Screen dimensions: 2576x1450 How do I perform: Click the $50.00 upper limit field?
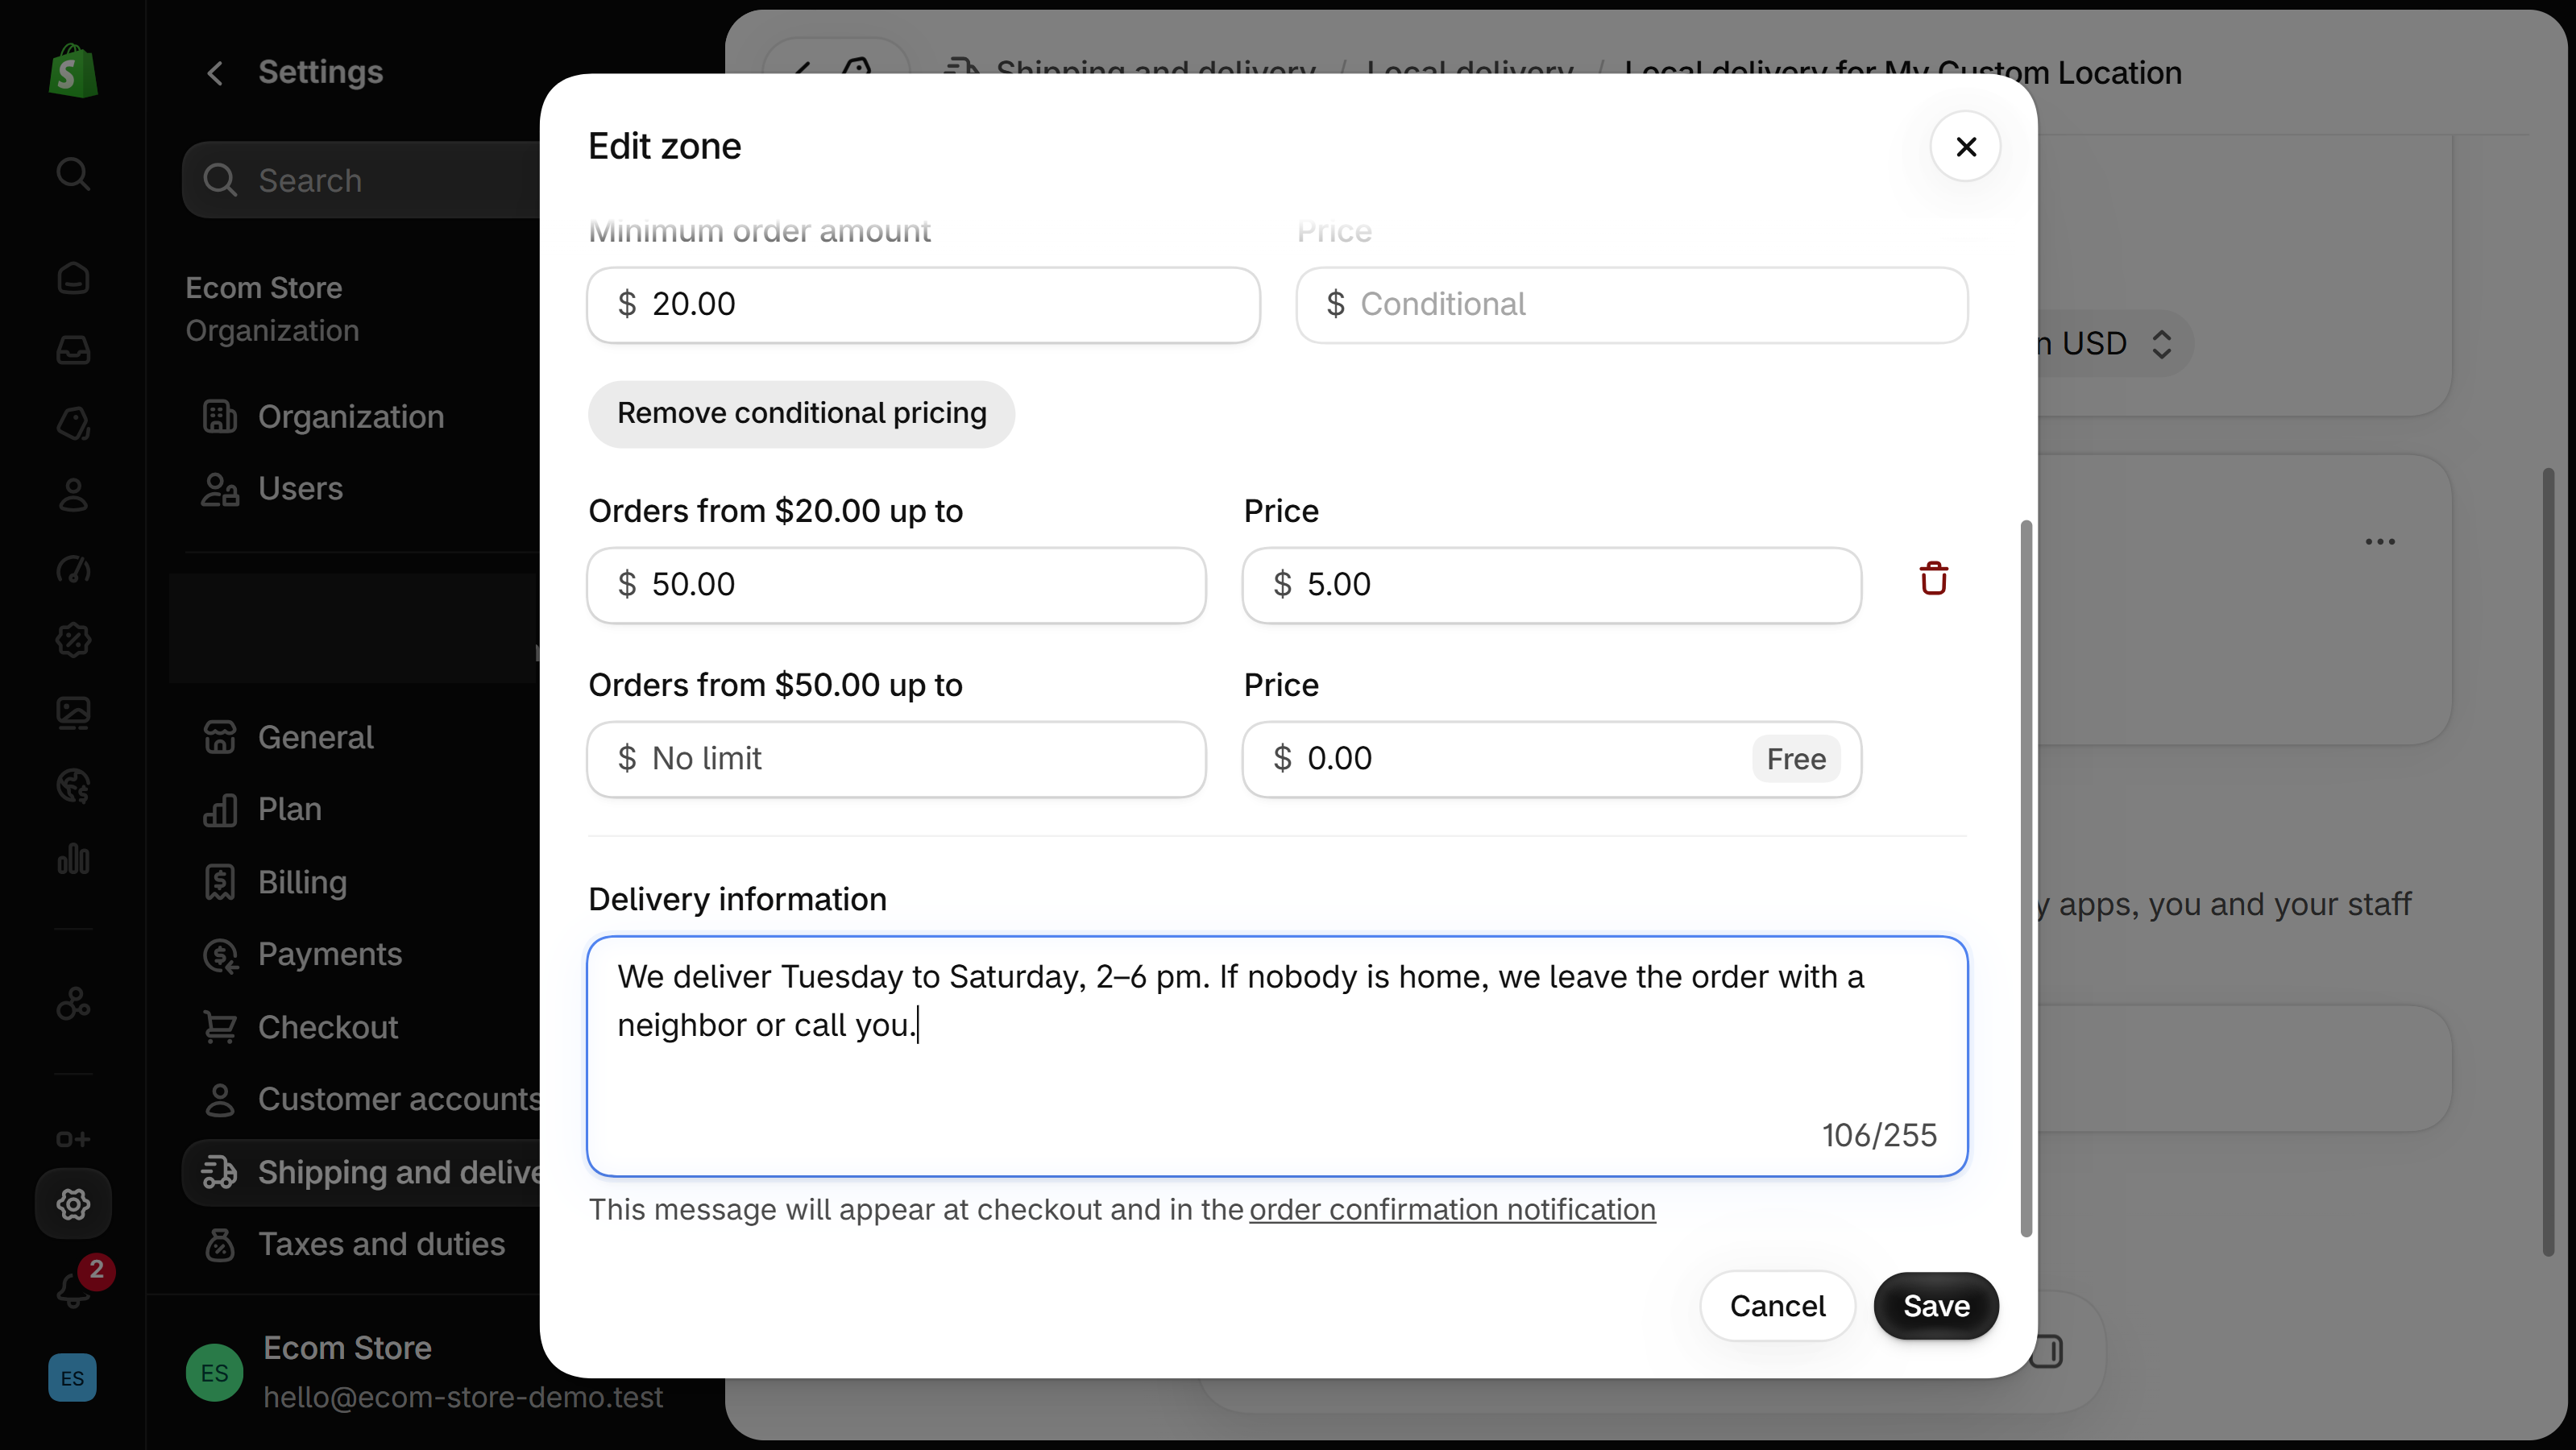[x=896, y=585]
